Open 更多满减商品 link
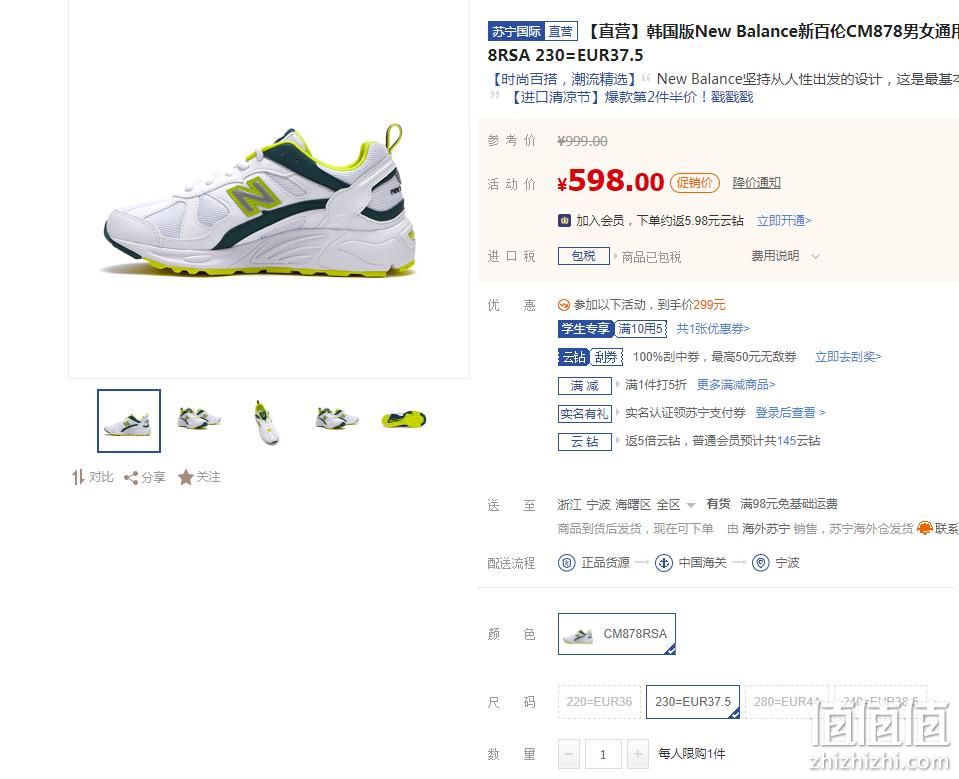The image size is (959, 779). (736, 385)
